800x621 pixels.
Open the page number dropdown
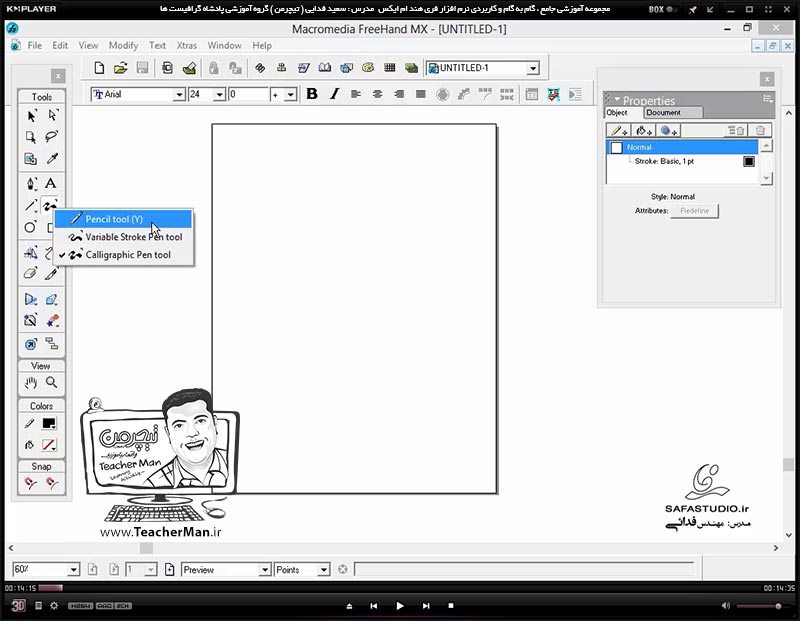[x=151, y=569]
